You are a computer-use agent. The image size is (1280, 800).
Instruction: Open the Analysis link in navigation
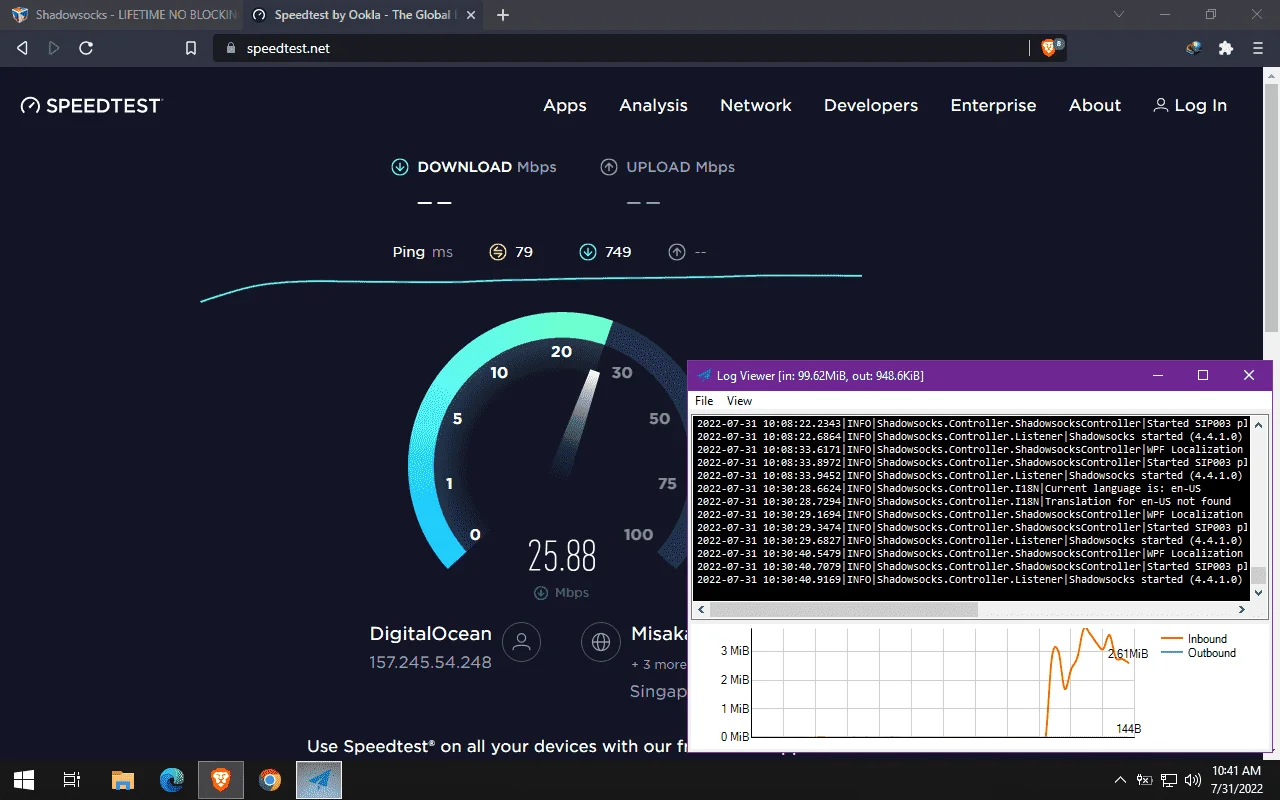(654, 105)
